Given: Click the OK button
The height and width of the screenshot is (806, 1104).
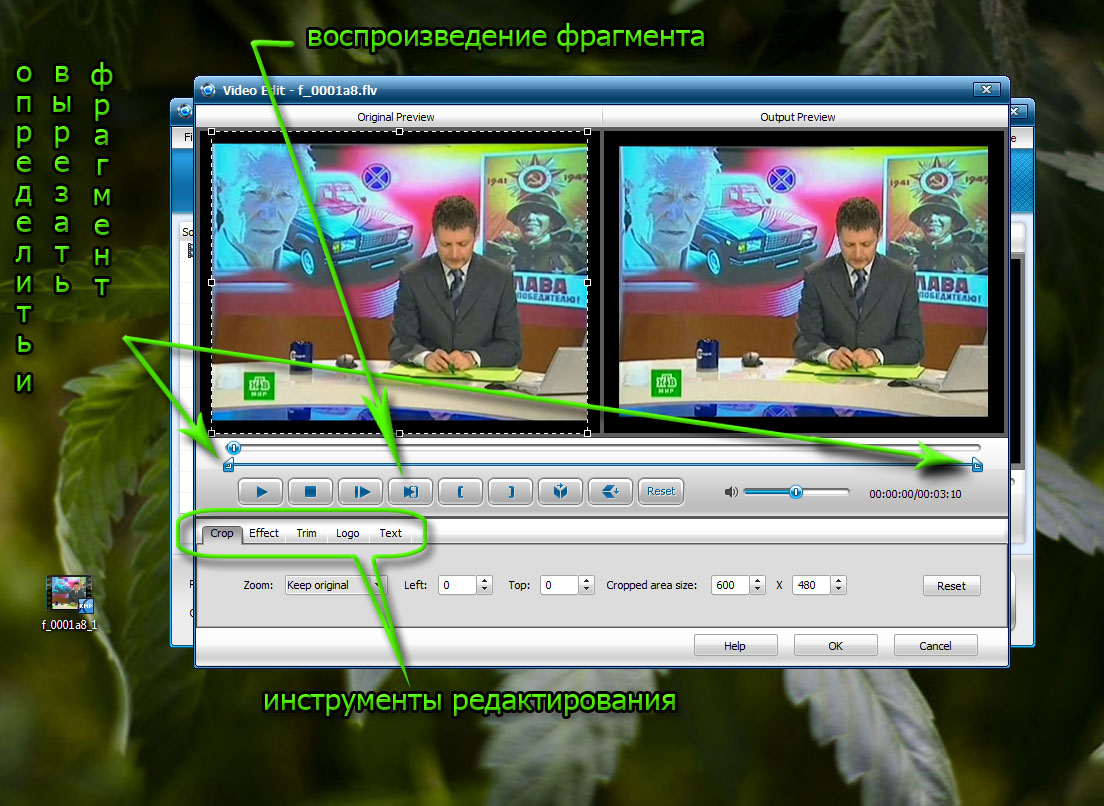Looking at the screenshot, I should point(835,646).
